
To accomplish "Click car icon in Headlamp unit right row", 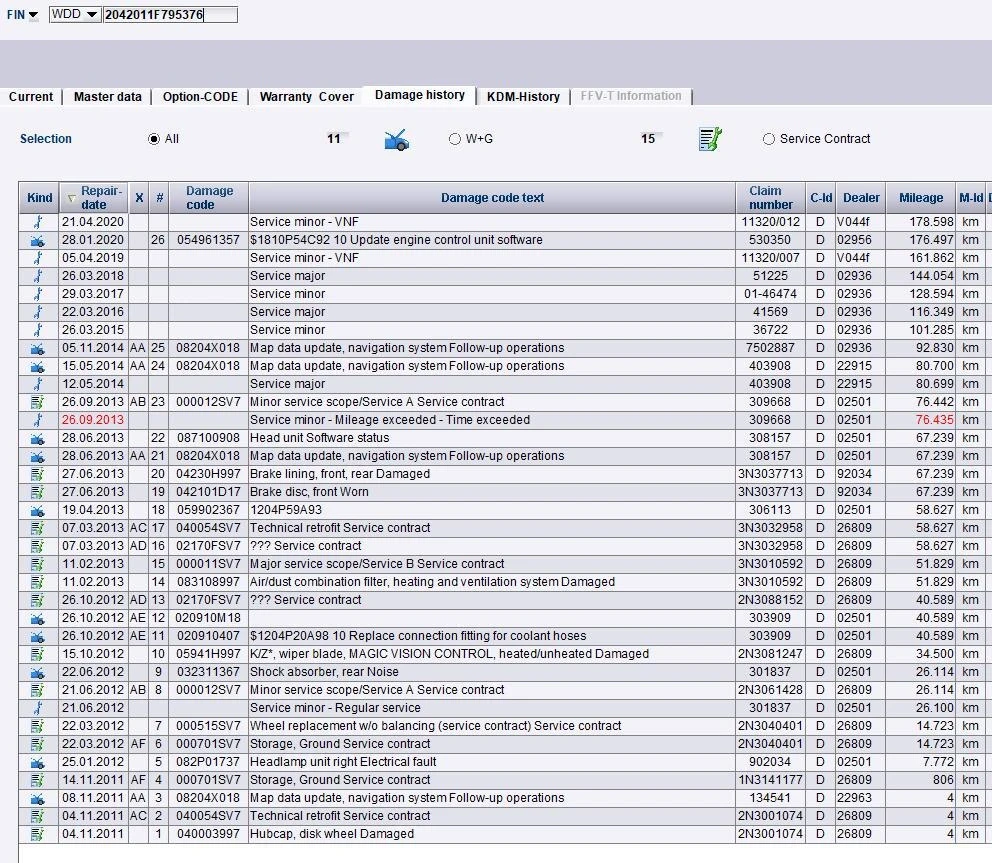I will tap(38, 762).
